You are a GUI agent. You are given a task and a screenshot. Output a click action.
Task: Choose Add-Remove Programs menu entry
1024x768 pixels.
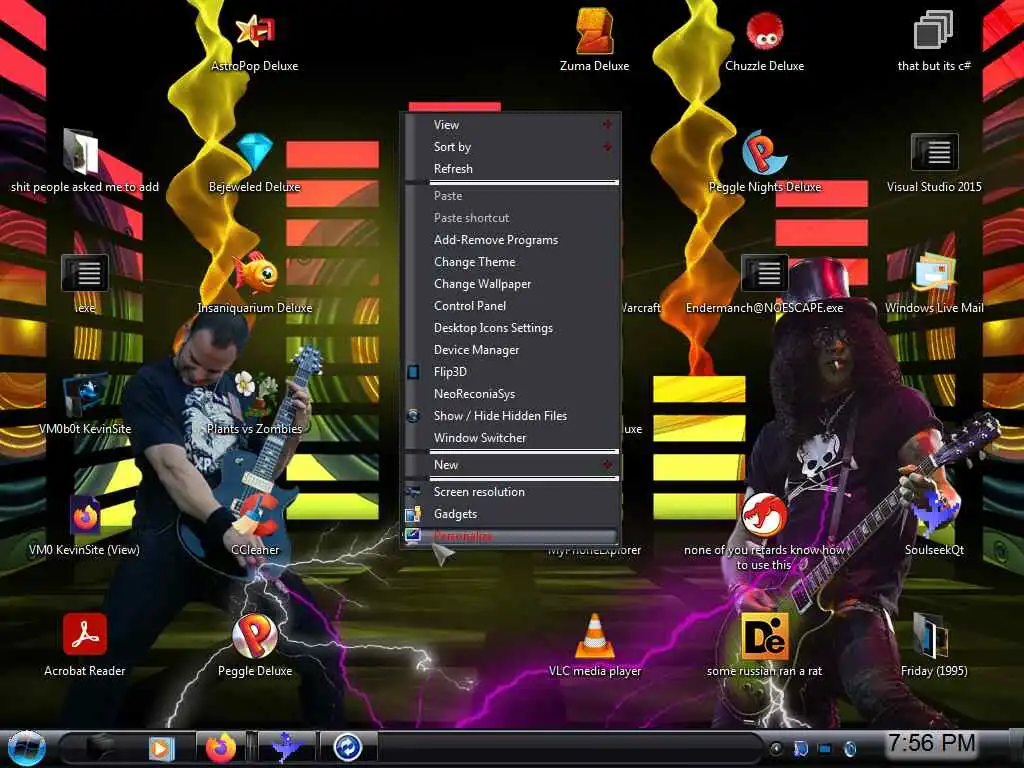[x=512, y=240]
